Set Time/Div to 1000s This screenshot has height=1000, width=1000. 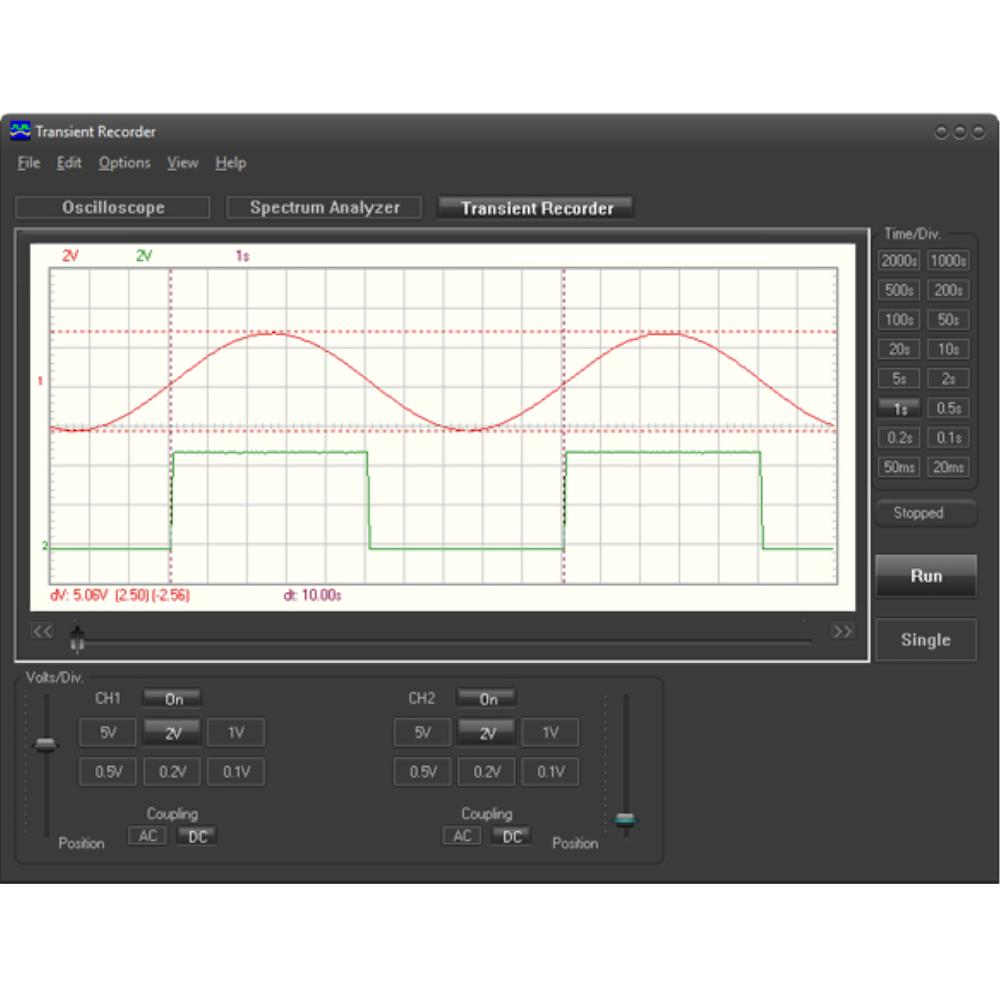point(948,261)
